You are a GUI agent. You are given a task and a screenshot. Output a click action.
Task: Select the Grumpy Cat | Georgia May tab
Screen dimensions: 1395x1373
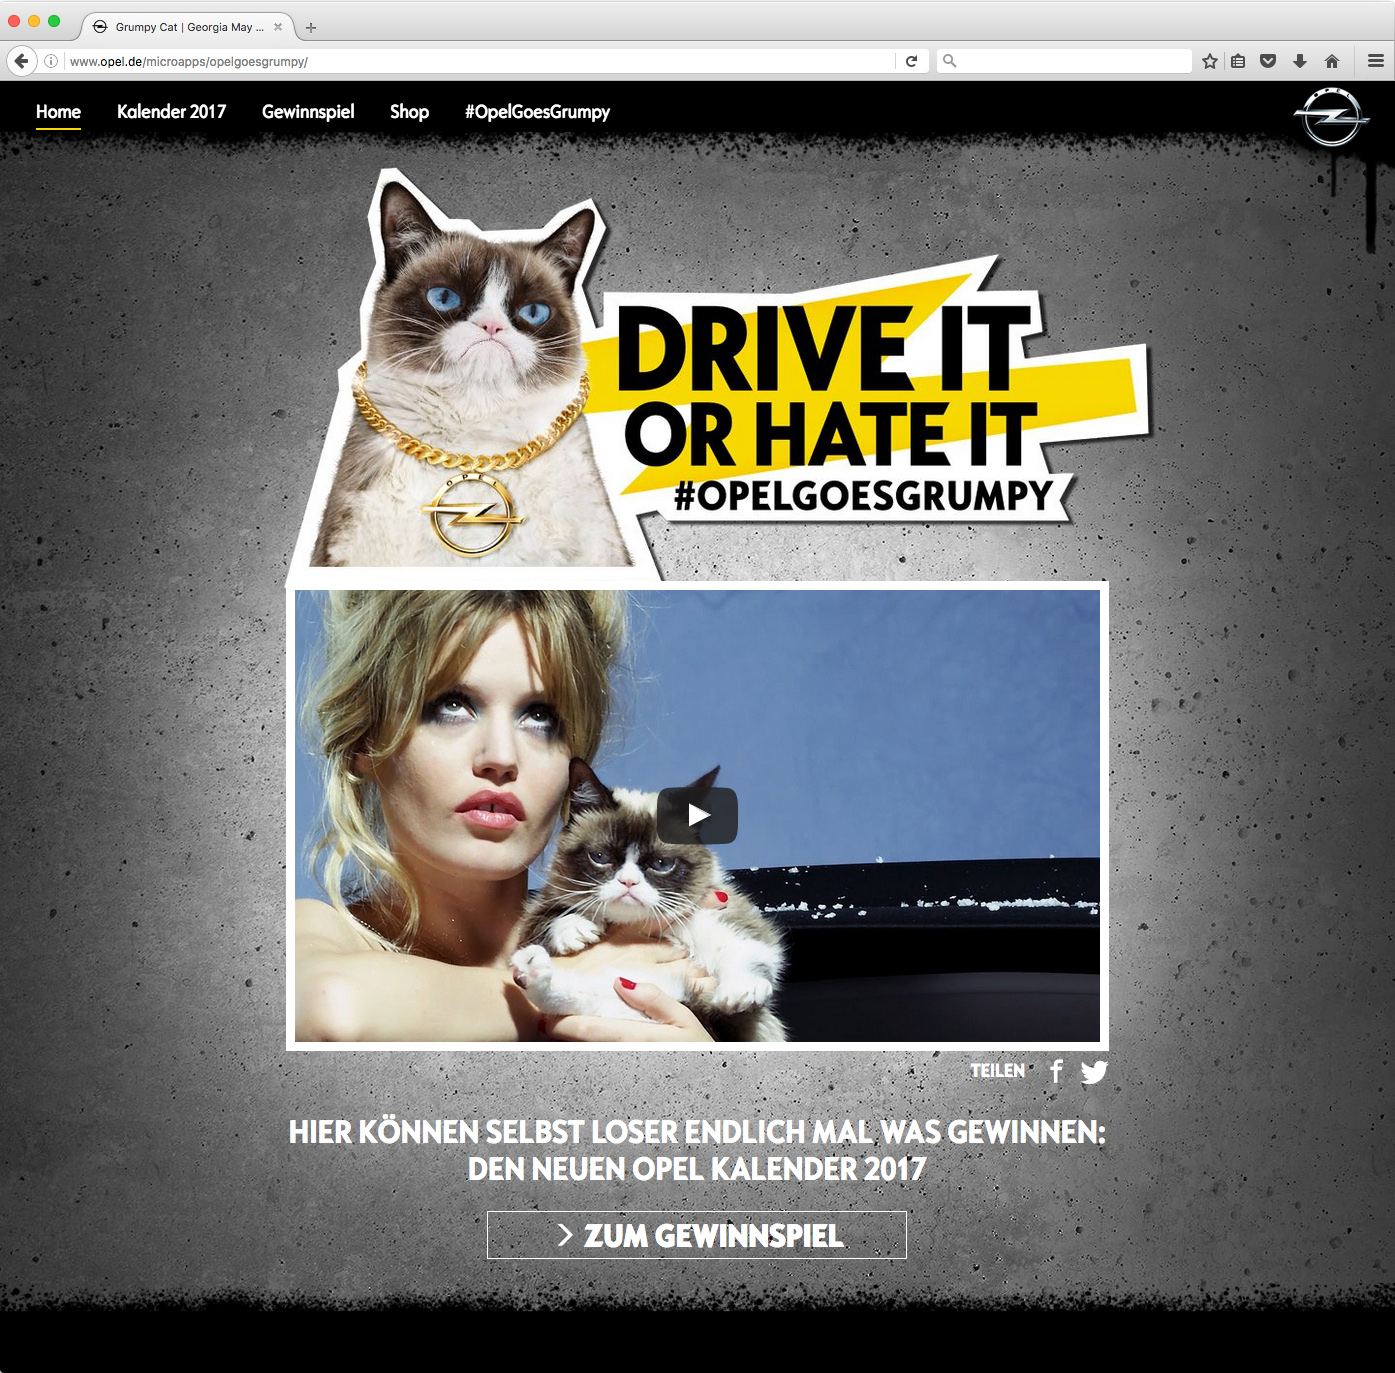(x=188, y=27)
